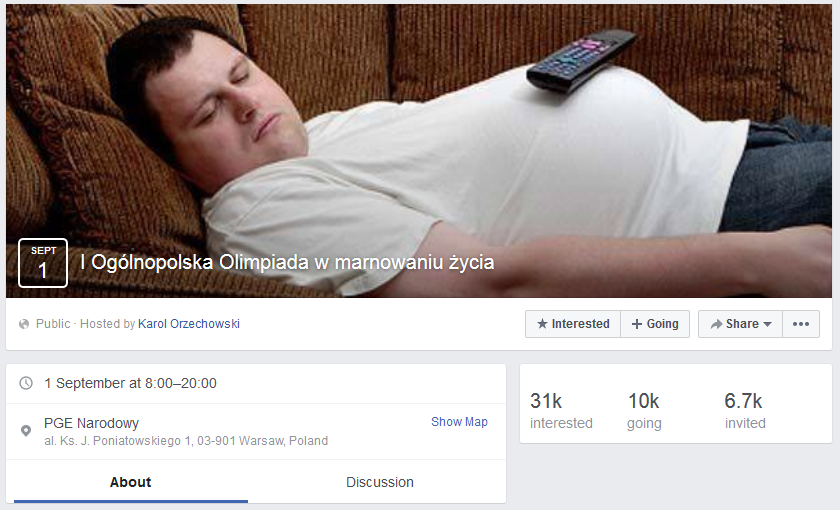Click the Show Map link
This screenshot has width=840, height=510.
coord(459,422)
